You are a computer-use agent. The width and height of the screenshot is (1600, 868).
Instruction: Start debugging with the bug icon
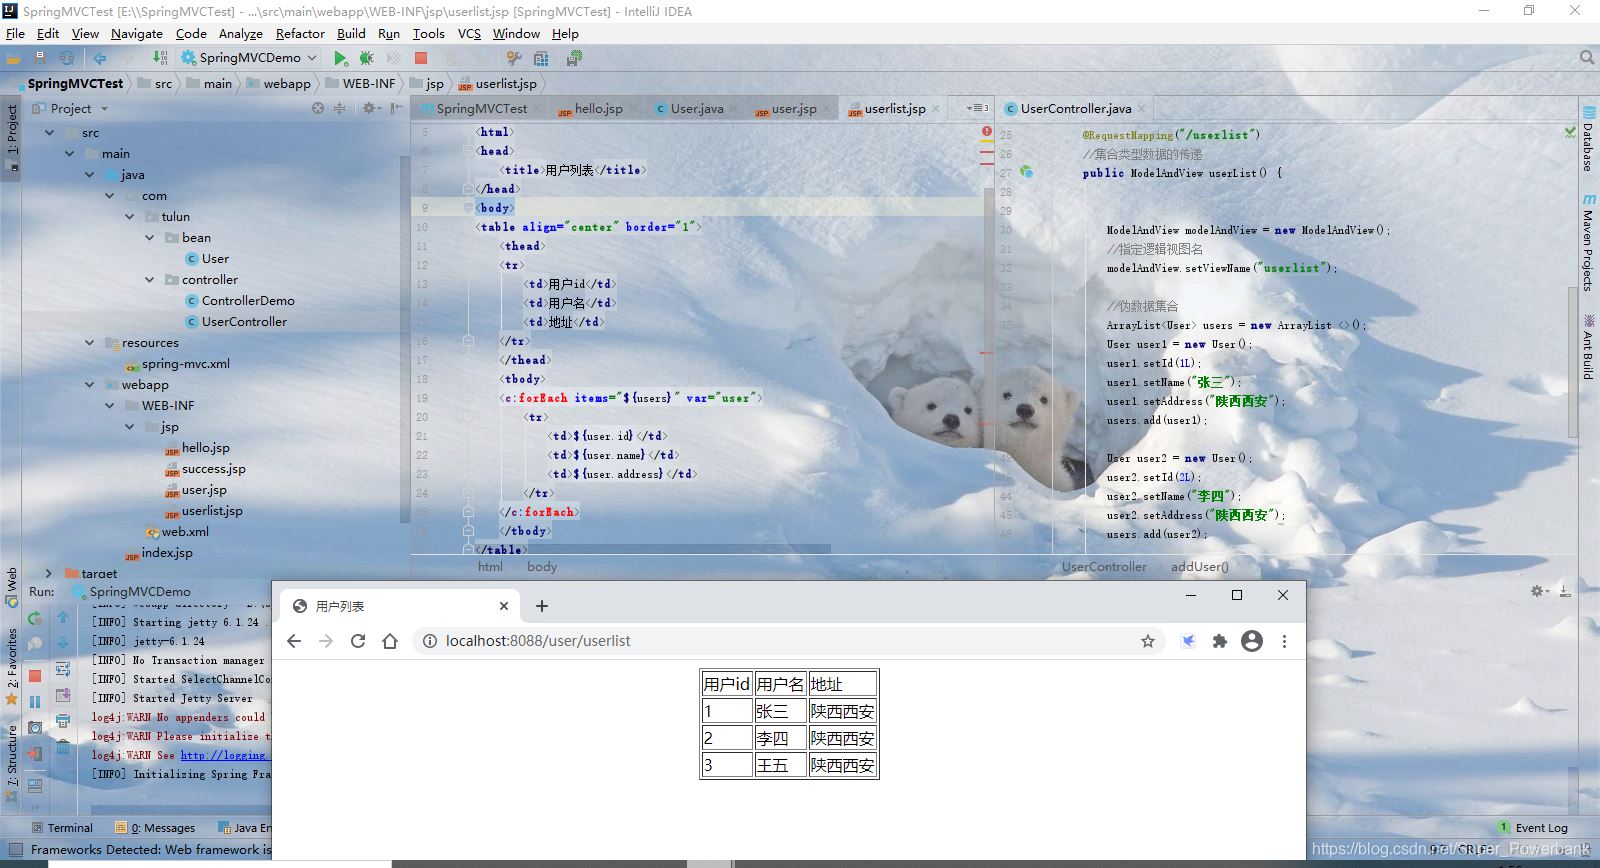point(367,58)
